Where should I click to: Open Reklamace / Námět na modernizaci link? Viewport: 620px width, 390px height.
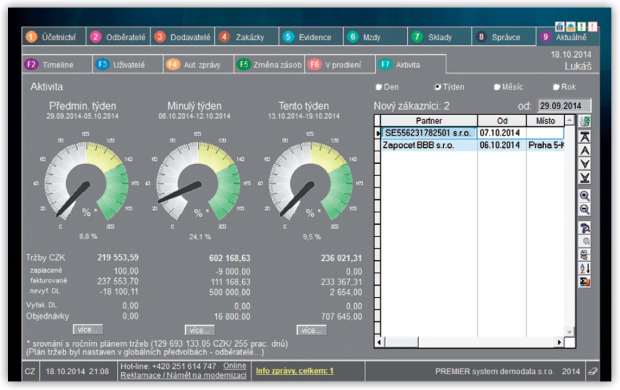183,375
